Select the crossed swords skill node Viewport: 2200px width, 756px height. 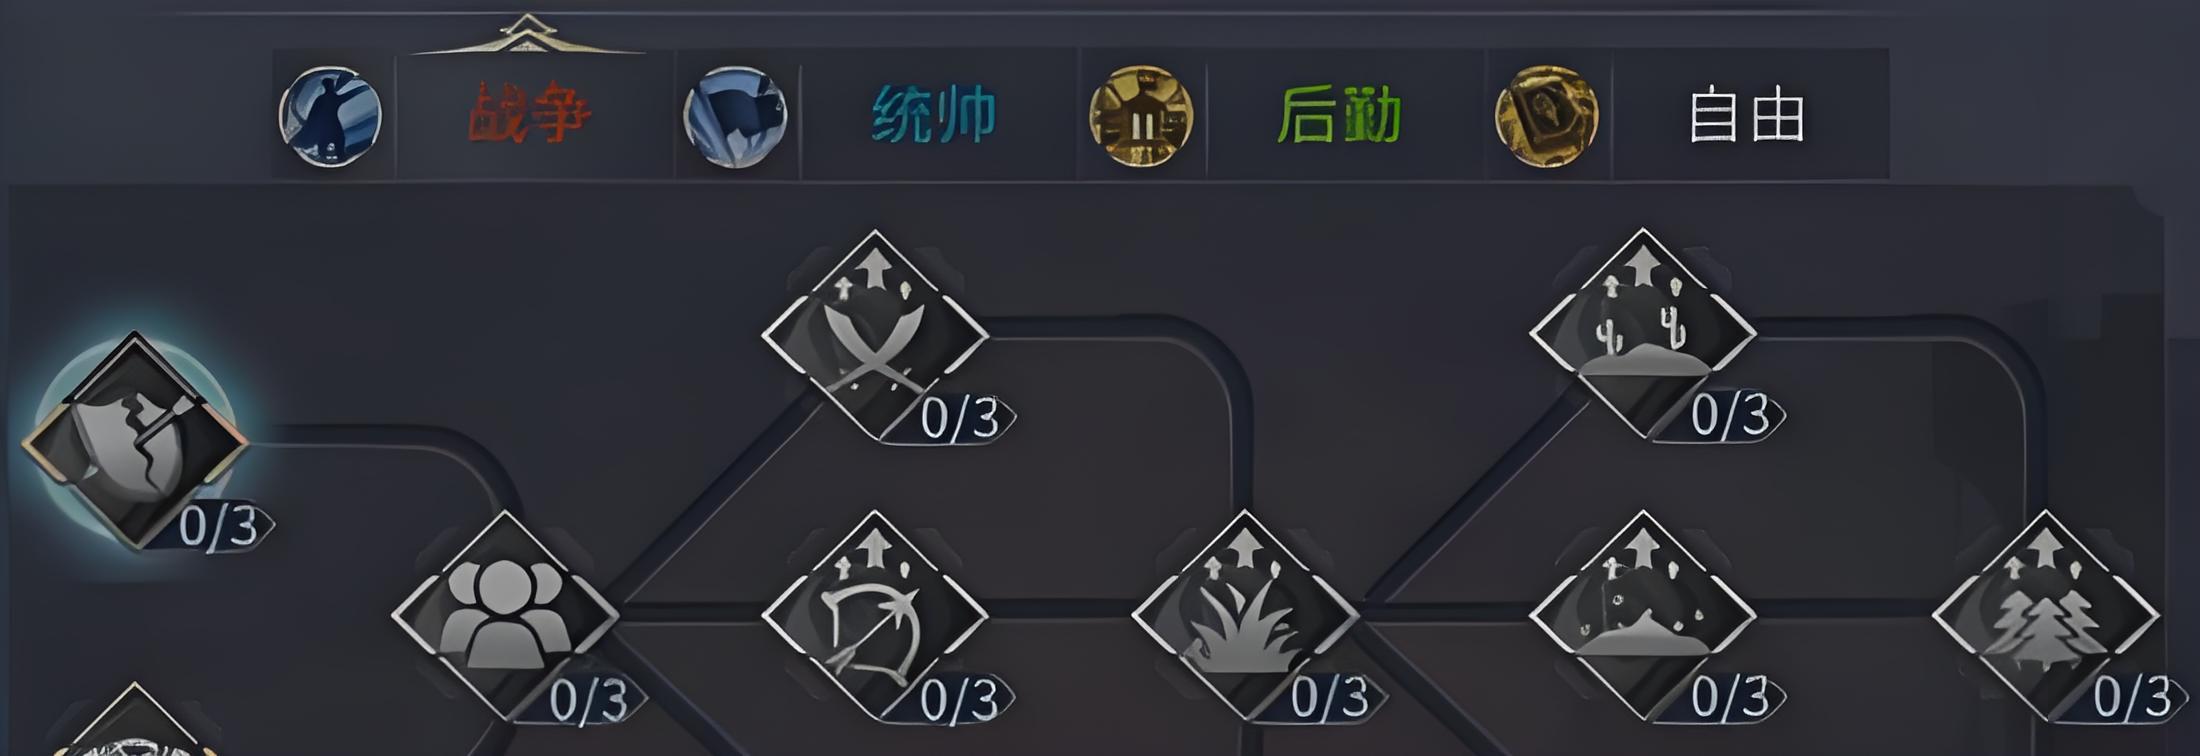[875, 333]
